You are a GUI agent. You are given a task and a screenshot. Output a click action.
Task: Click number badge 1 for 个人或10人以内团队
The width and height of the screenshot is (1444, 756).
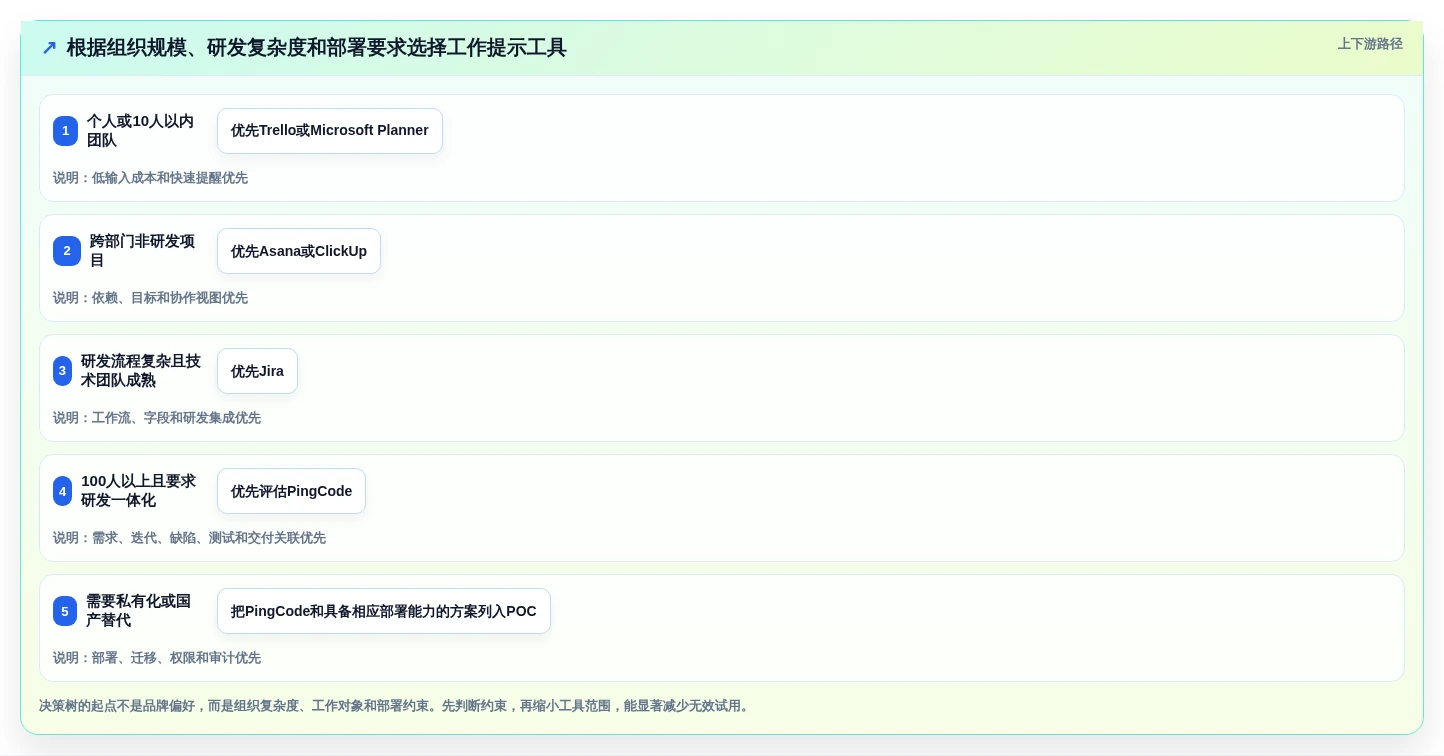tap(65, 131)
